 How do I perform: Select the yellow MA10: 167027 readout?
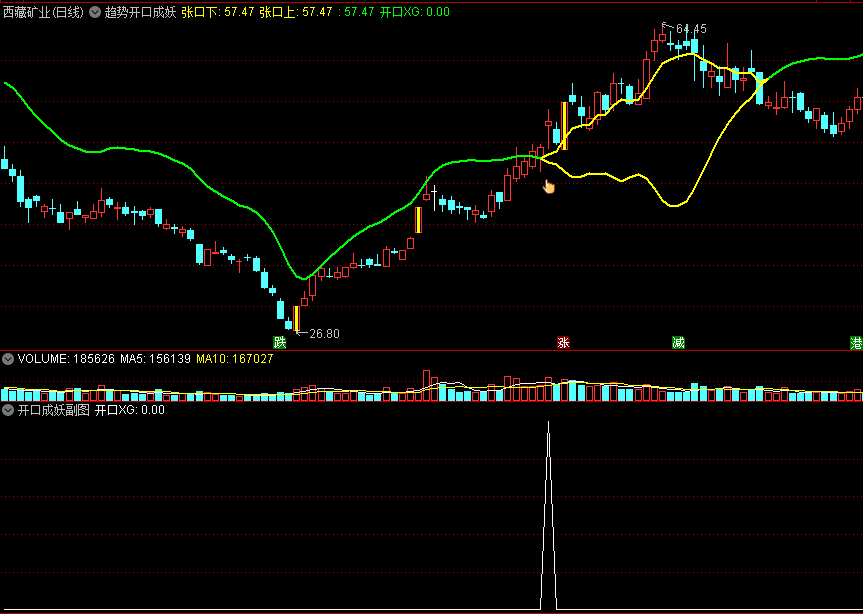(234, 359)
